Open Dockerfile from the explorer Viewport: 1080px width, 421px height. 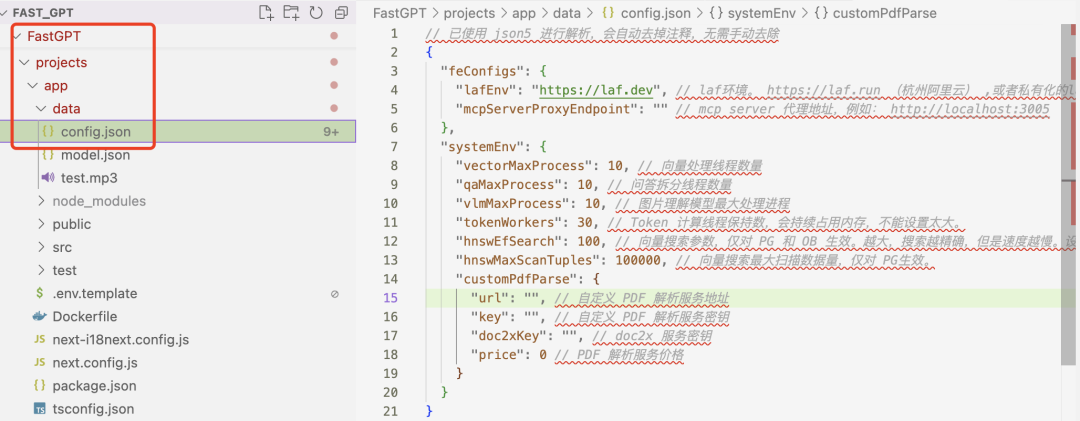coord(85,316)
